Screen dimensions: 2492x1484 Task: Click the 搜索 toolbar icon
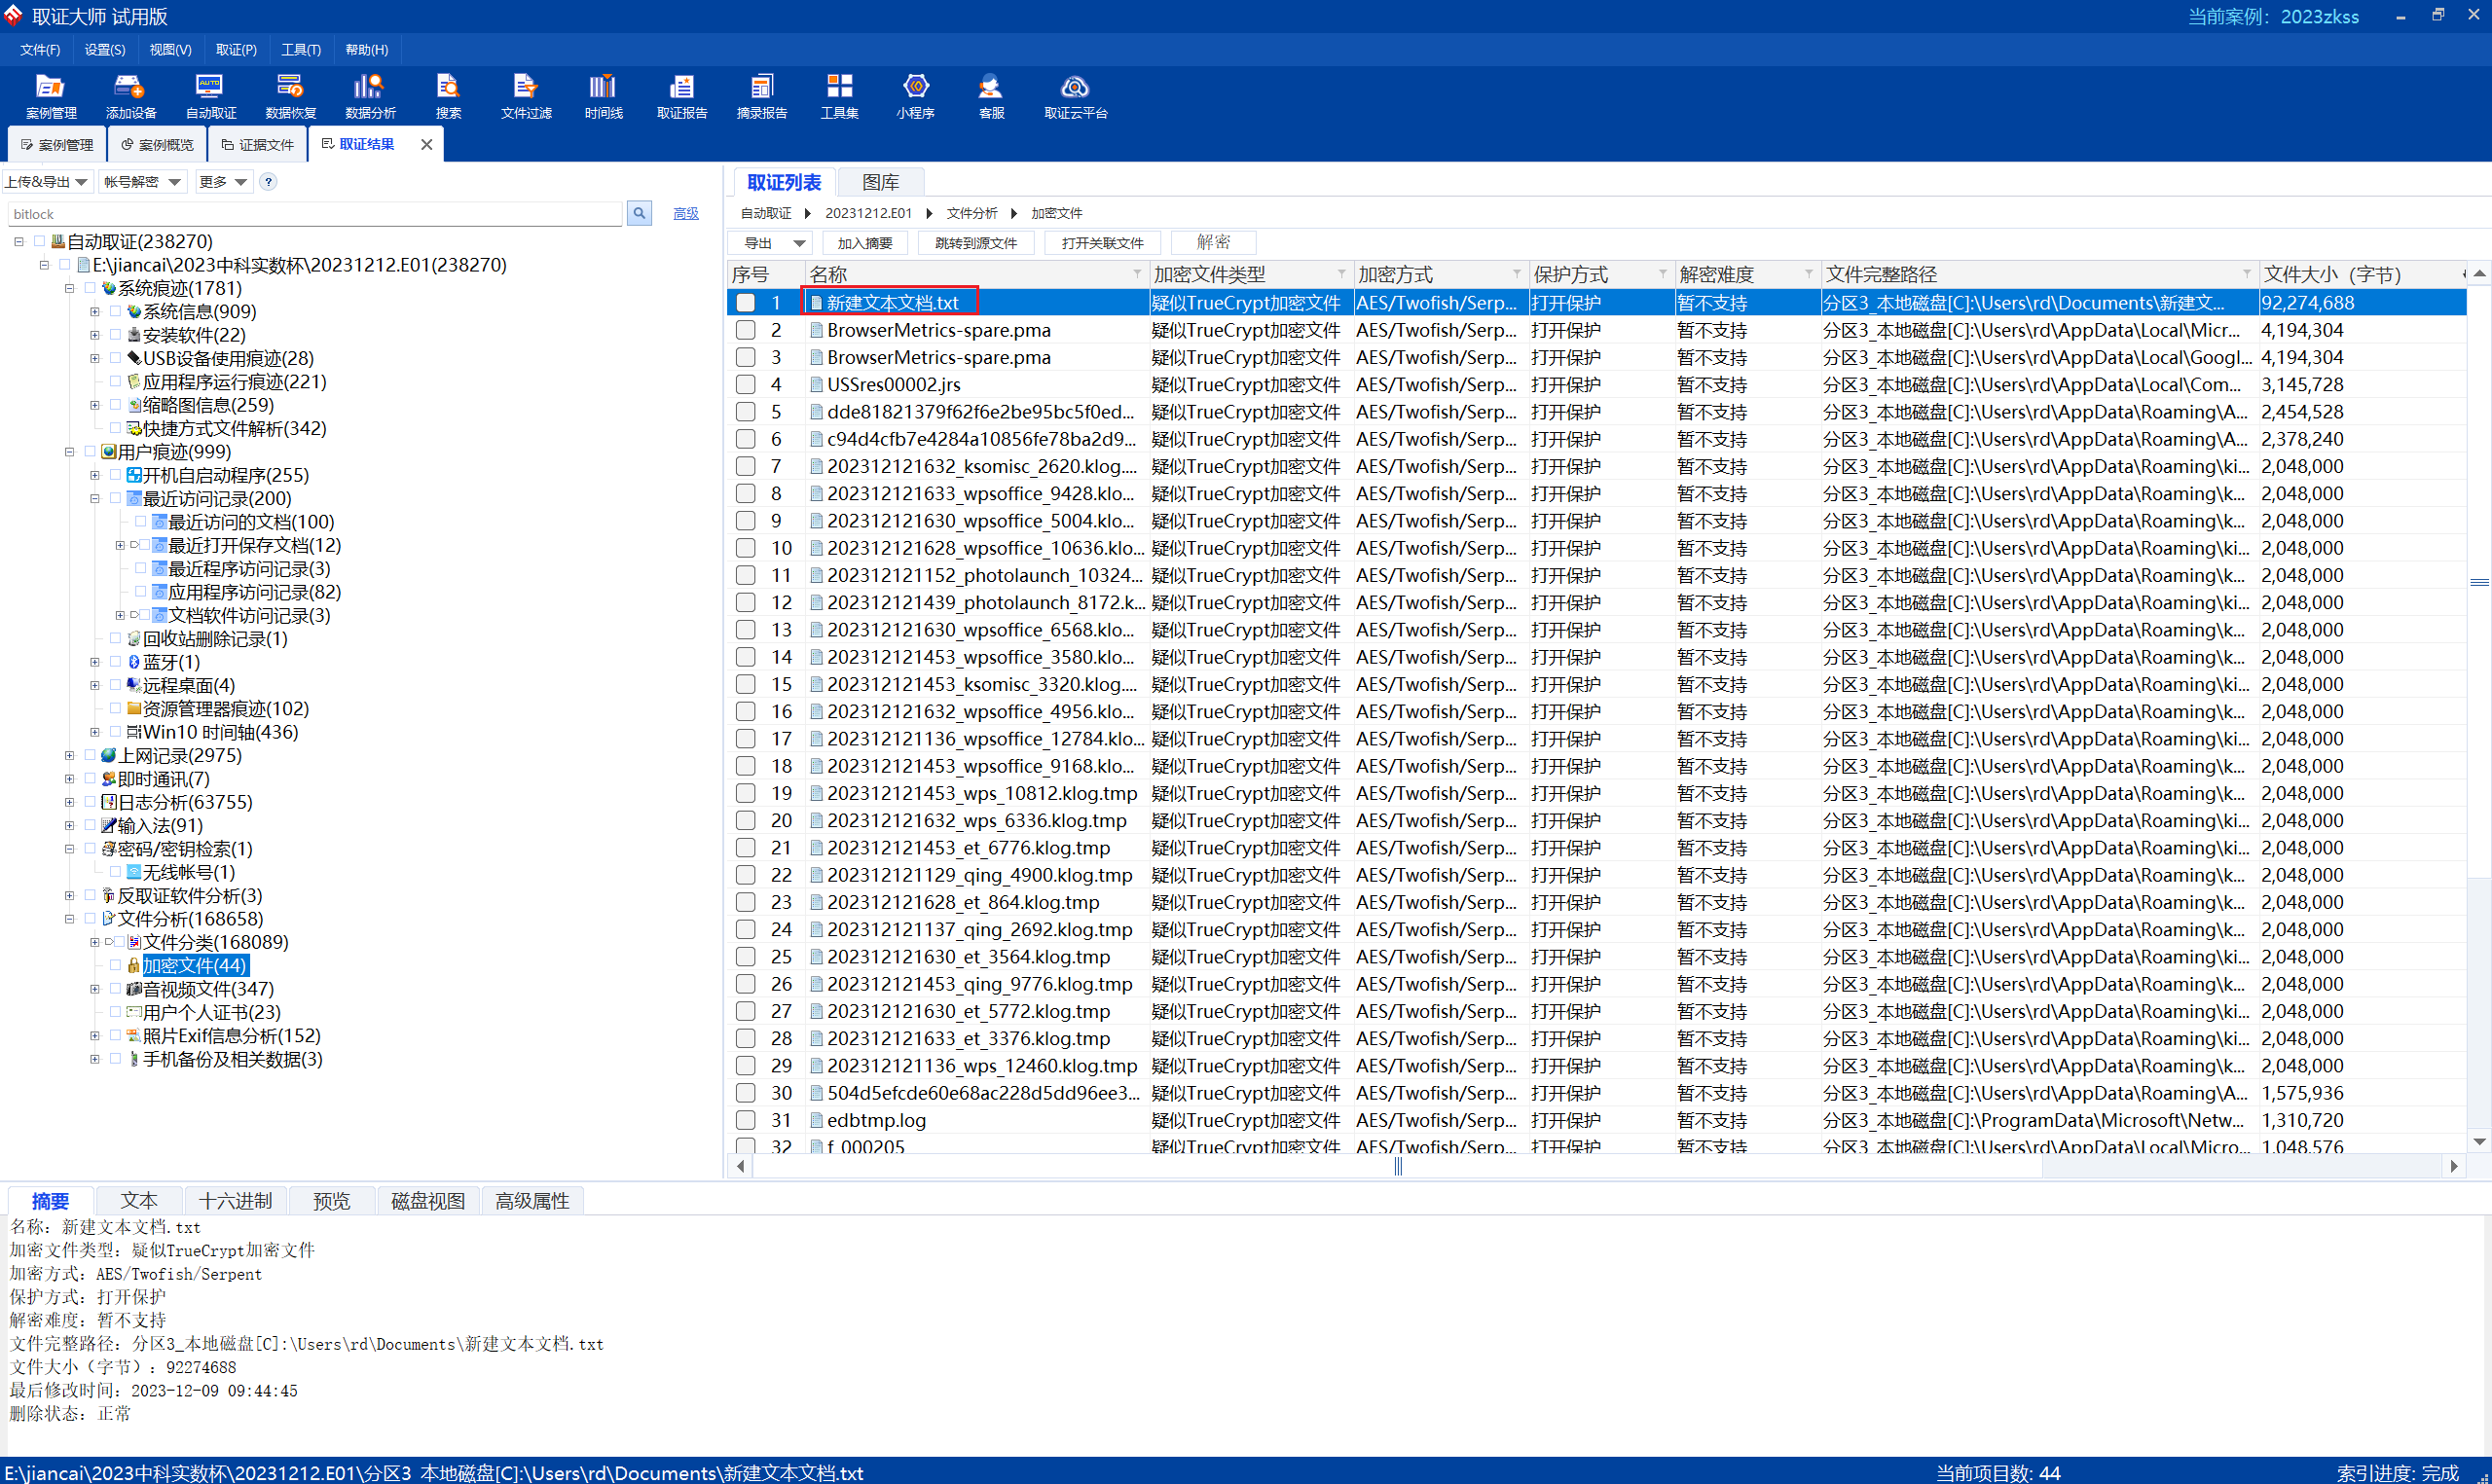coord(449,96)
